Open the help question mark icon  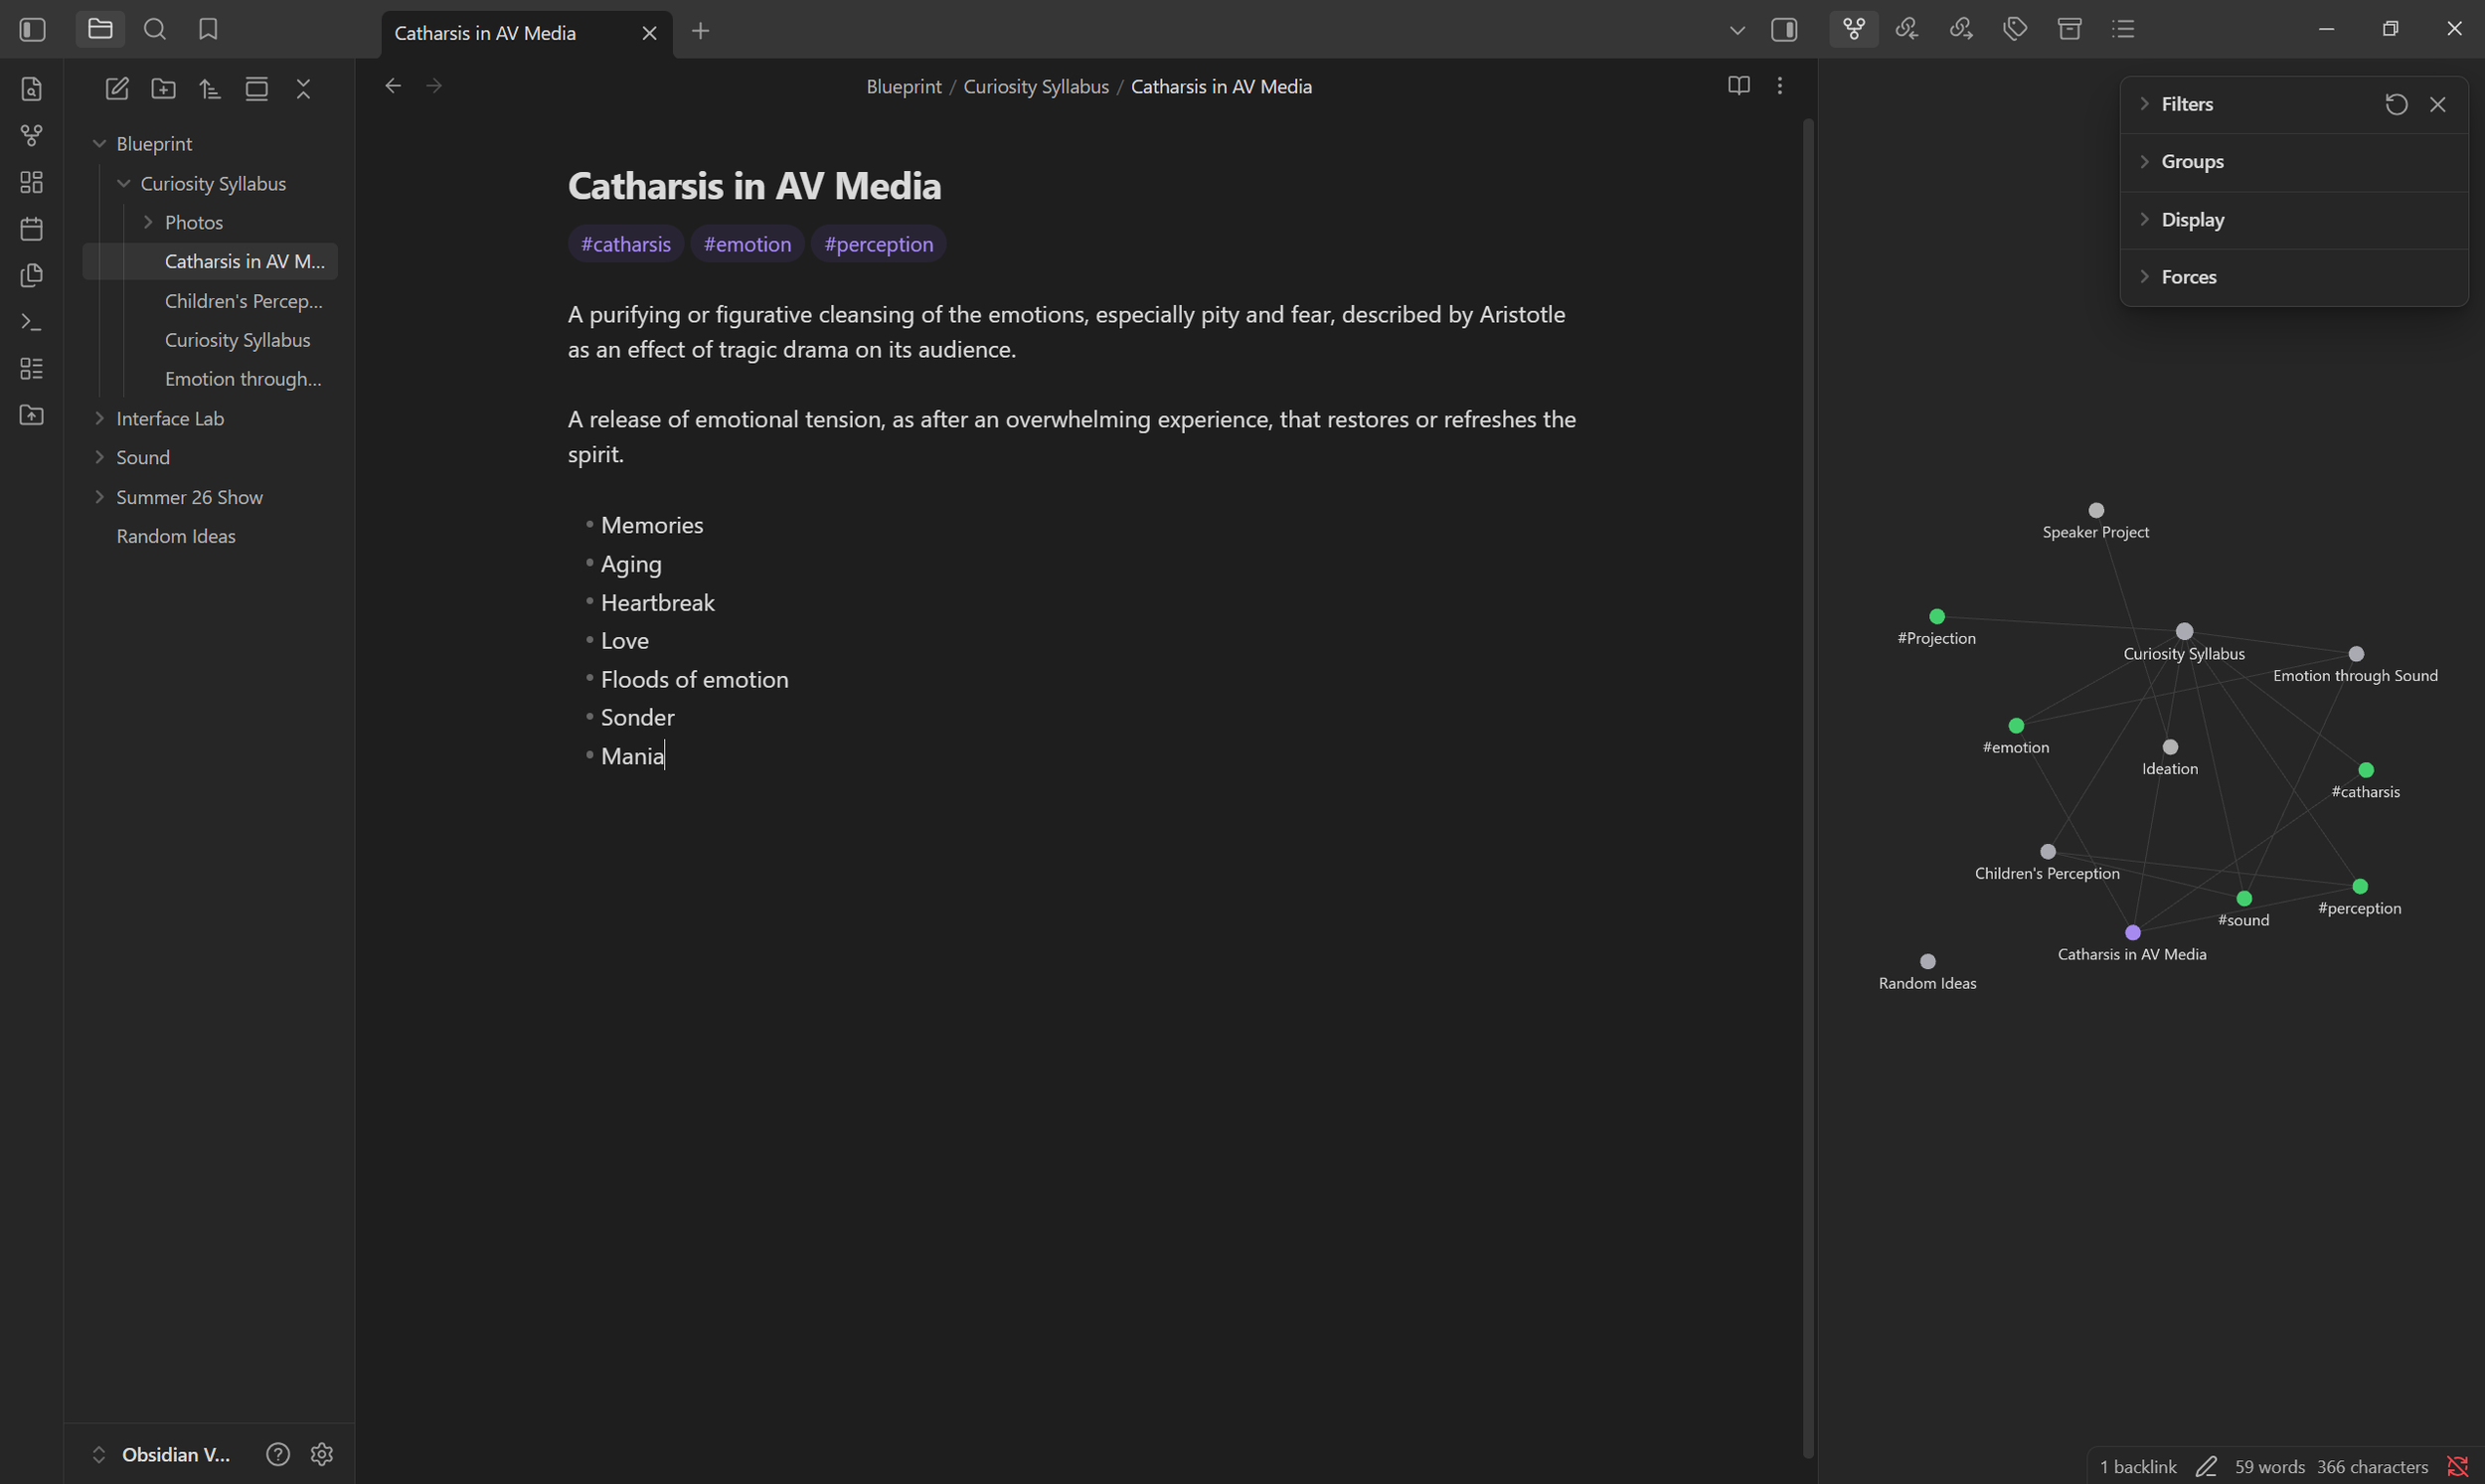[278, 1454]
